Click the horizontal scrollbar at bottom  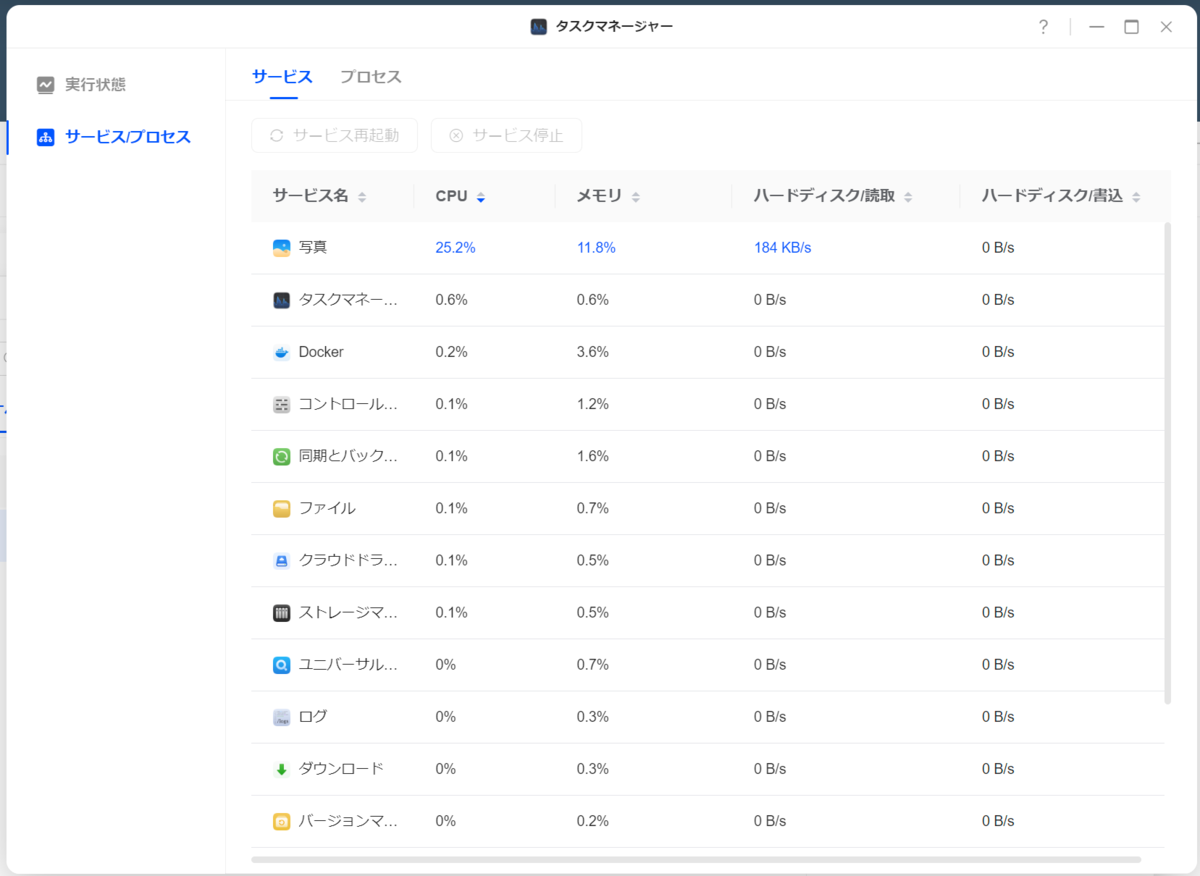pos(696,859)
